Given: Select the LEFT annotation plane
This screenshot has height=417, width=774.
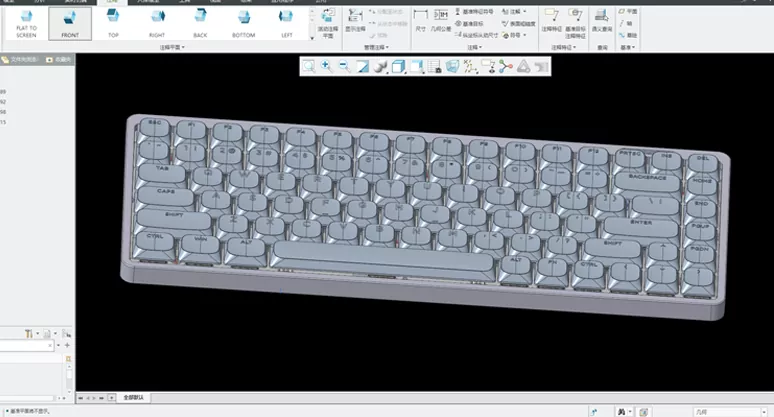Looking at the screenshot, I should click(x=286, y=24).
